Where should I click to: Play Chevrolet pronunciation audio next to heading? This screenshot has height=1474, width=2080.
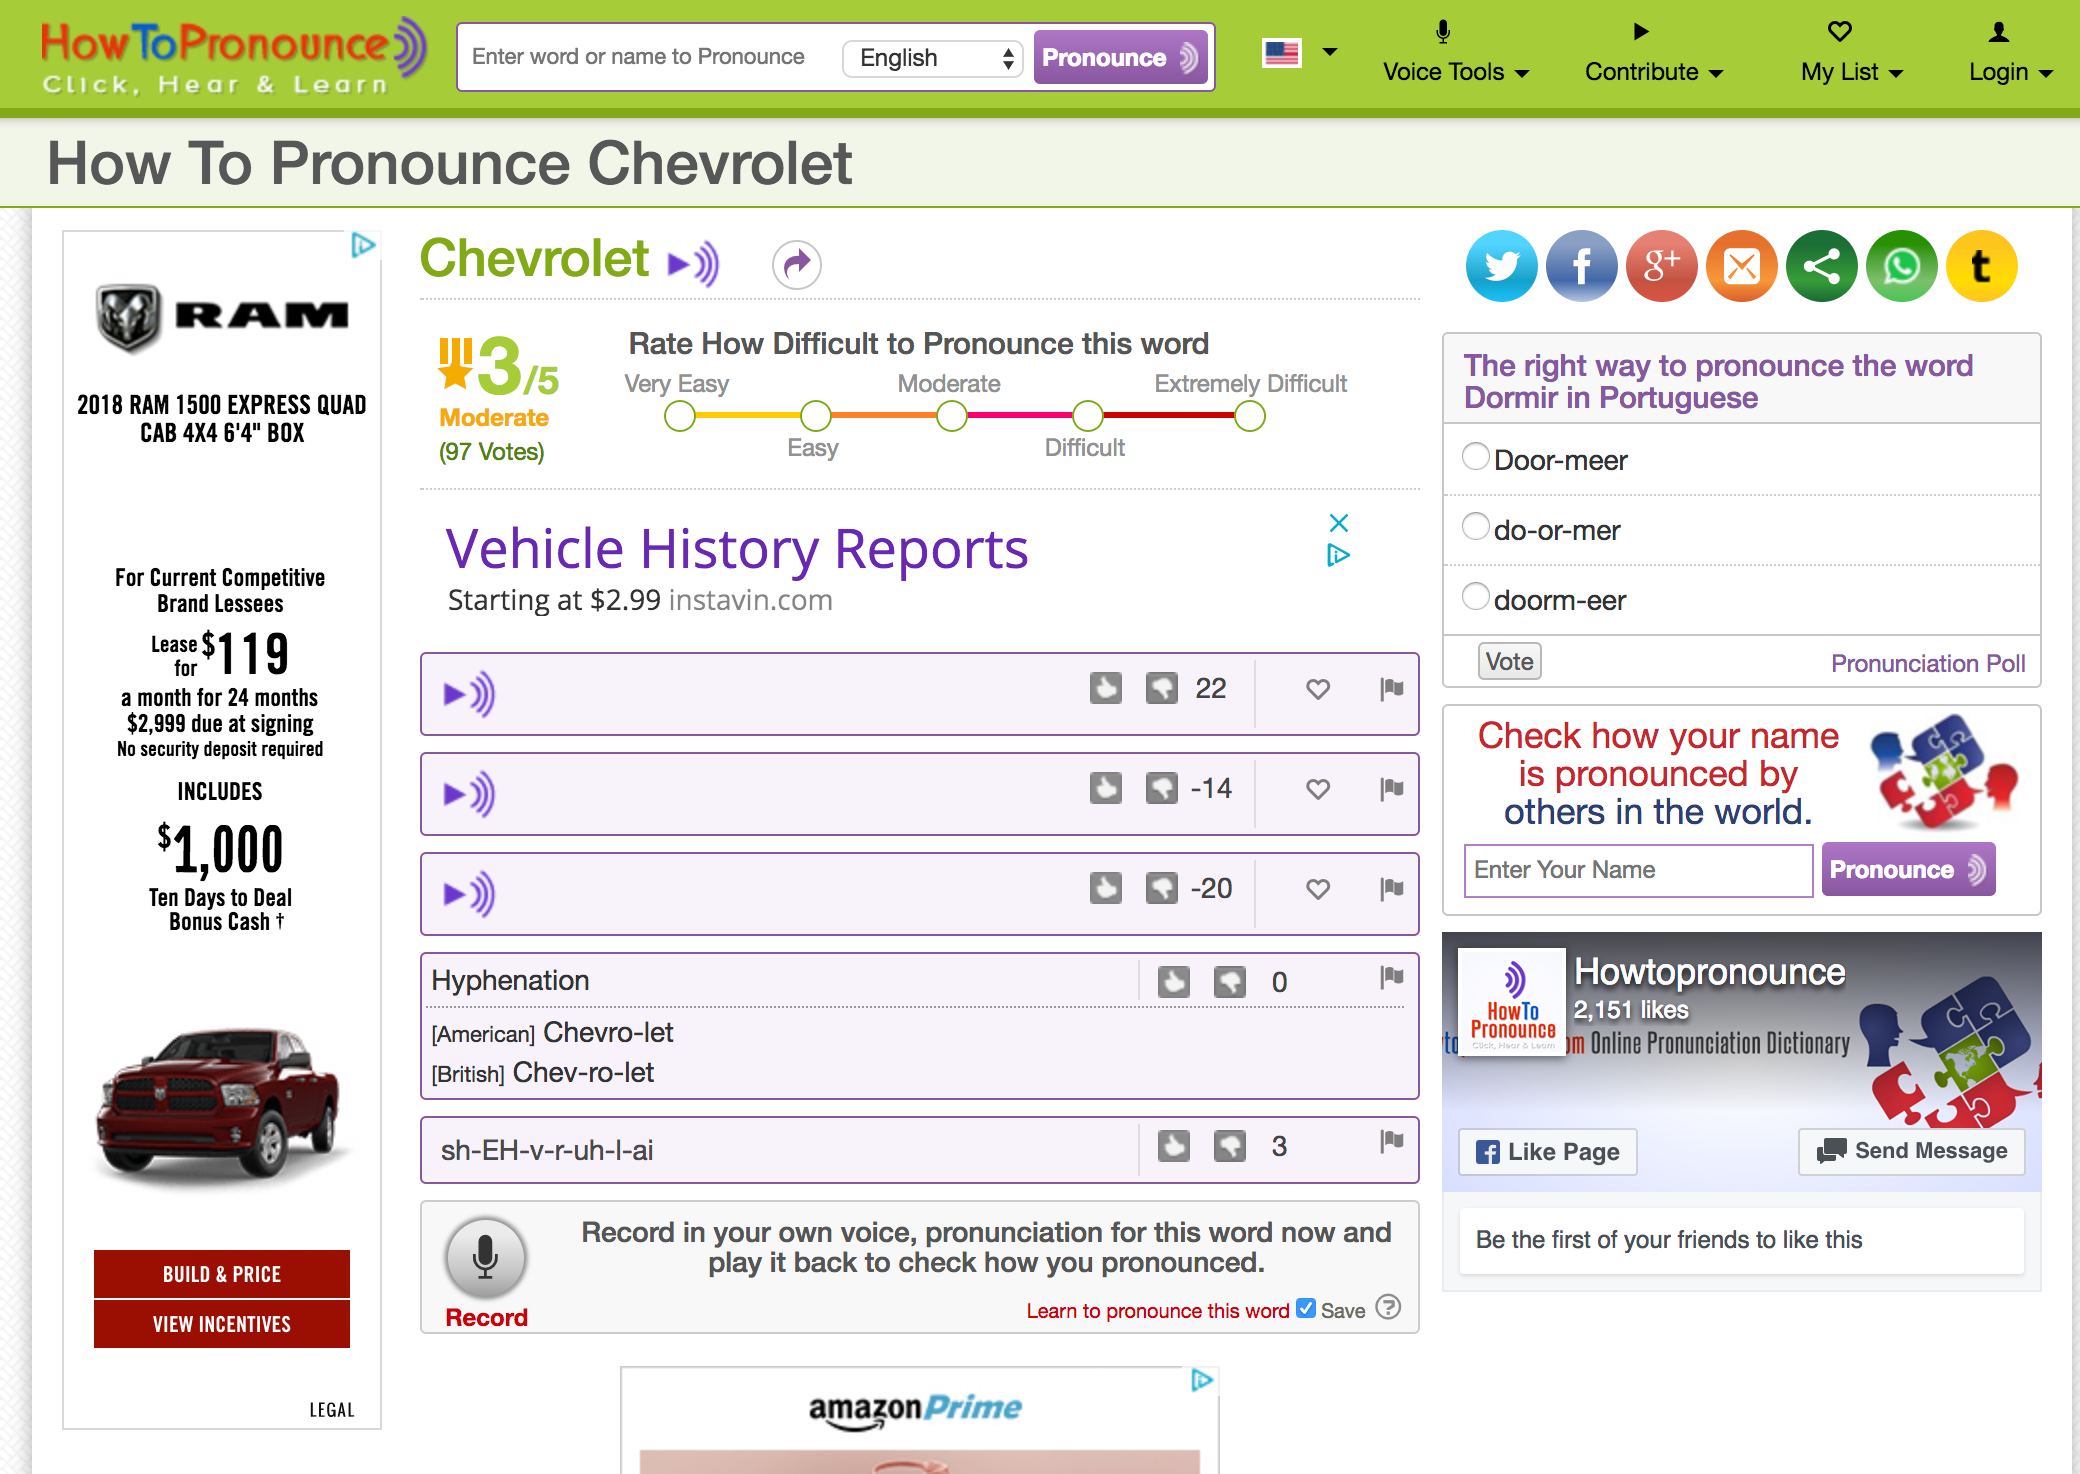(694, 264)
